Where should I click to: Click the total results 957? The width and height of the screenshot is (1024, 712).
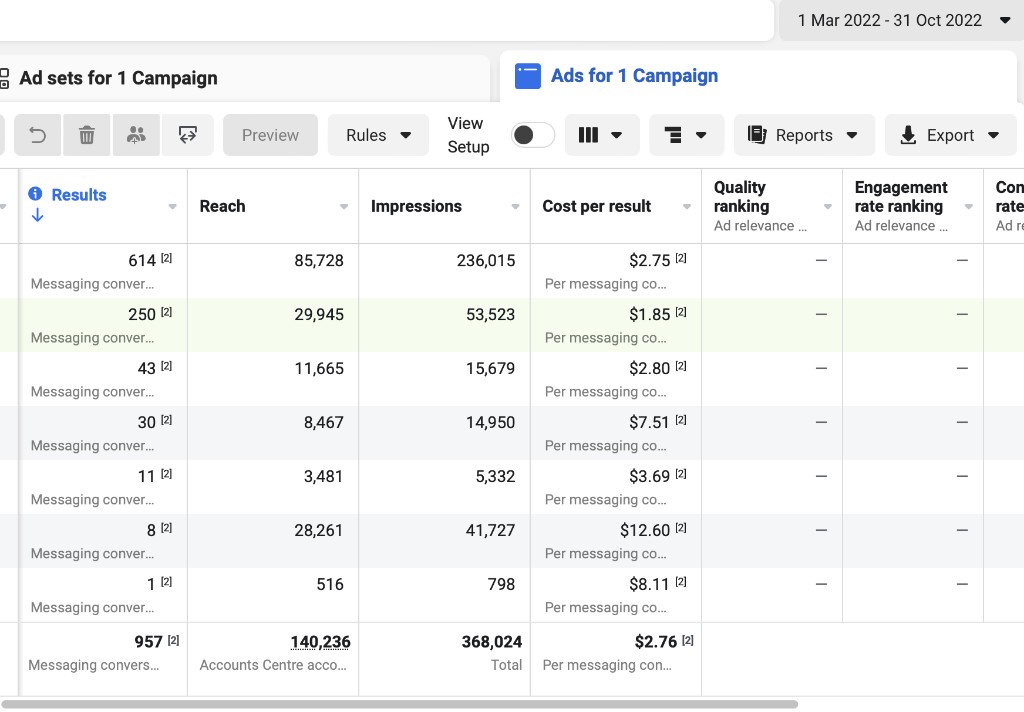point(148,642)
